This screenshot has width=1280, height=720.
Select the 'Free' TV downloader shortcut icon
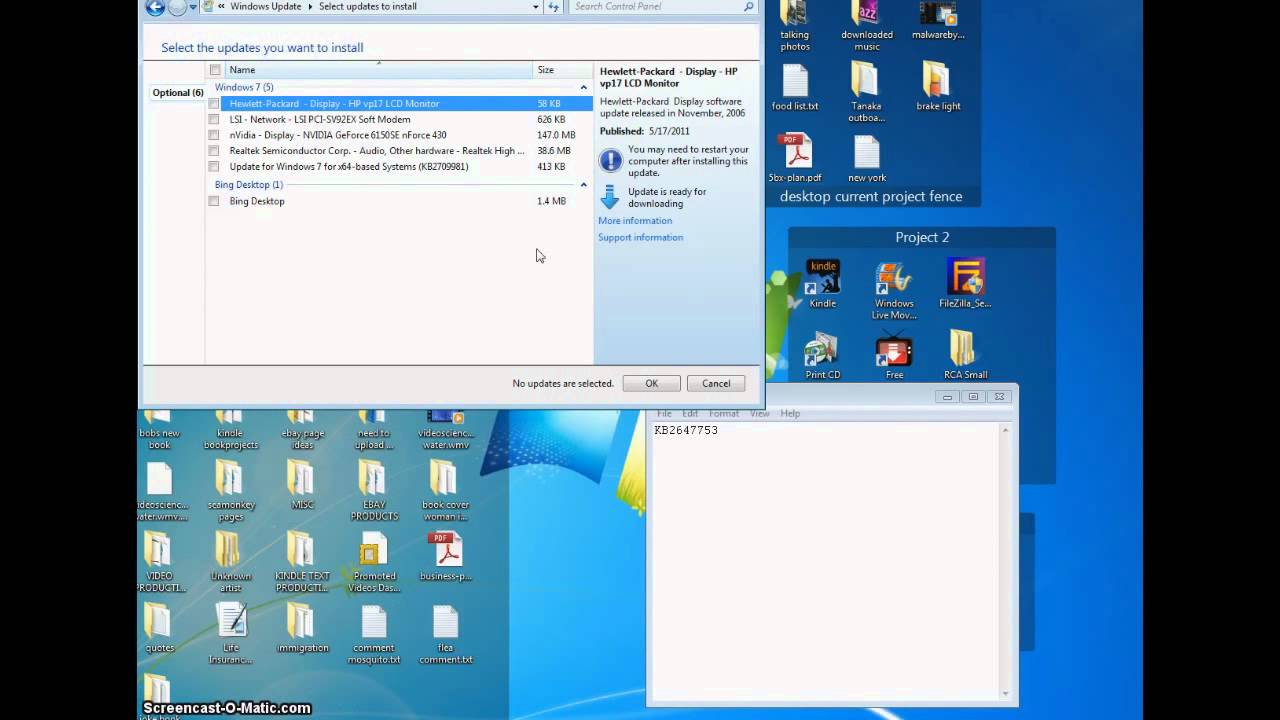894,357
